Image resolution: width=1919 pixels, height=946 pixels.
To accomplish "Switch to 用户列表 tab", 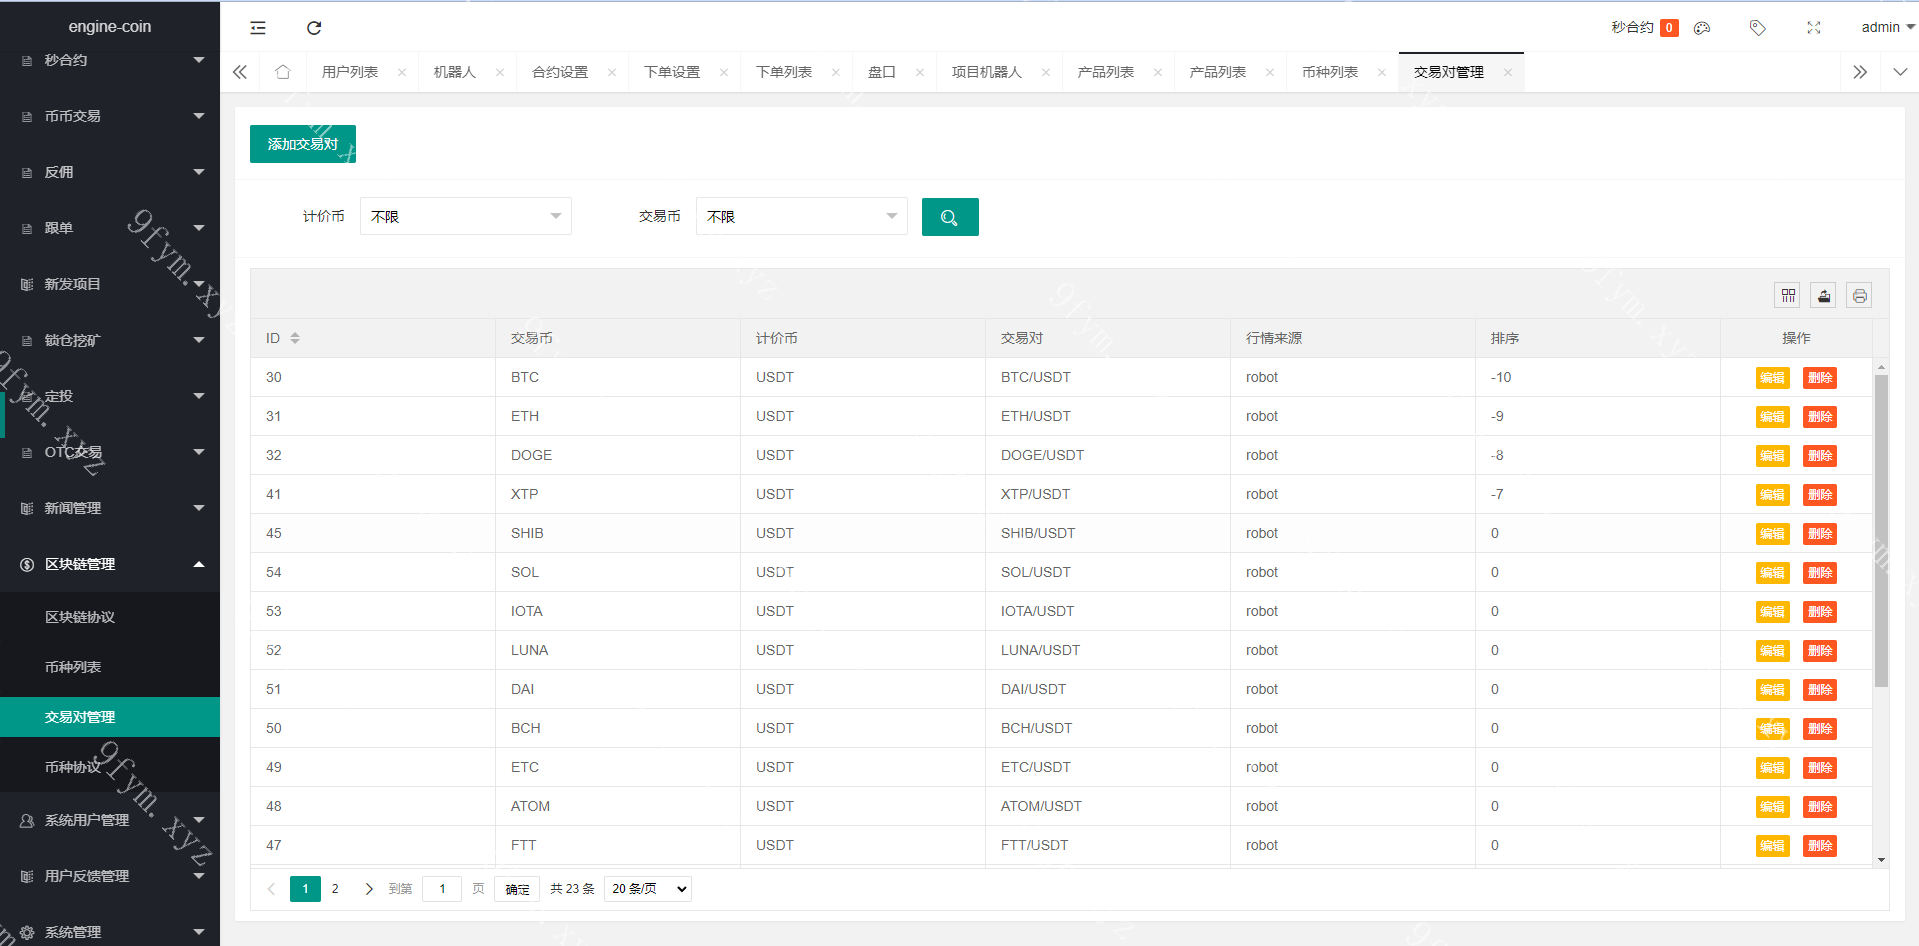I will (x=350, y=72).
